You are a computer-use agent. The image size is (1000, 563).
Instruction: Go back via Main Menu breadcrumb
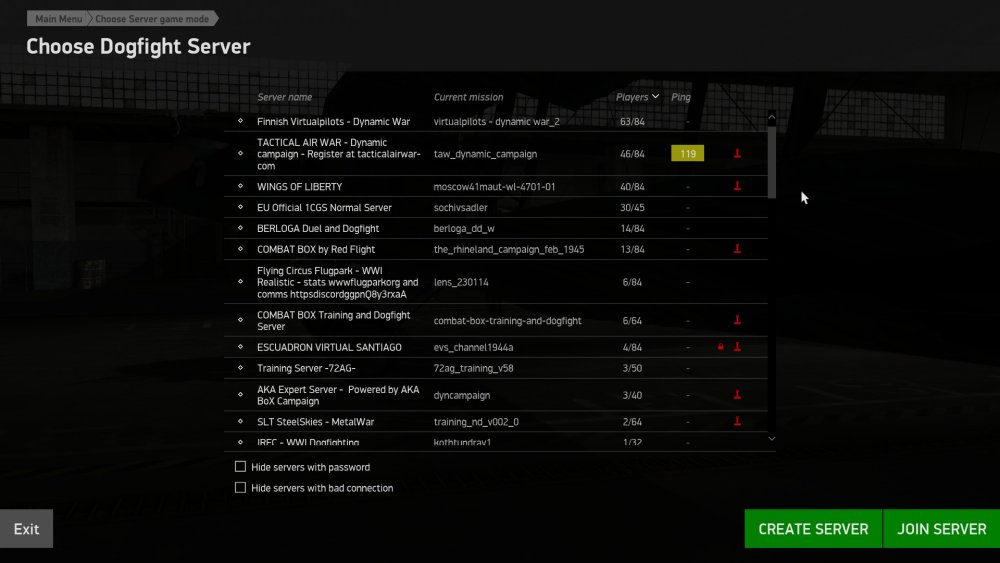[57, 18]
